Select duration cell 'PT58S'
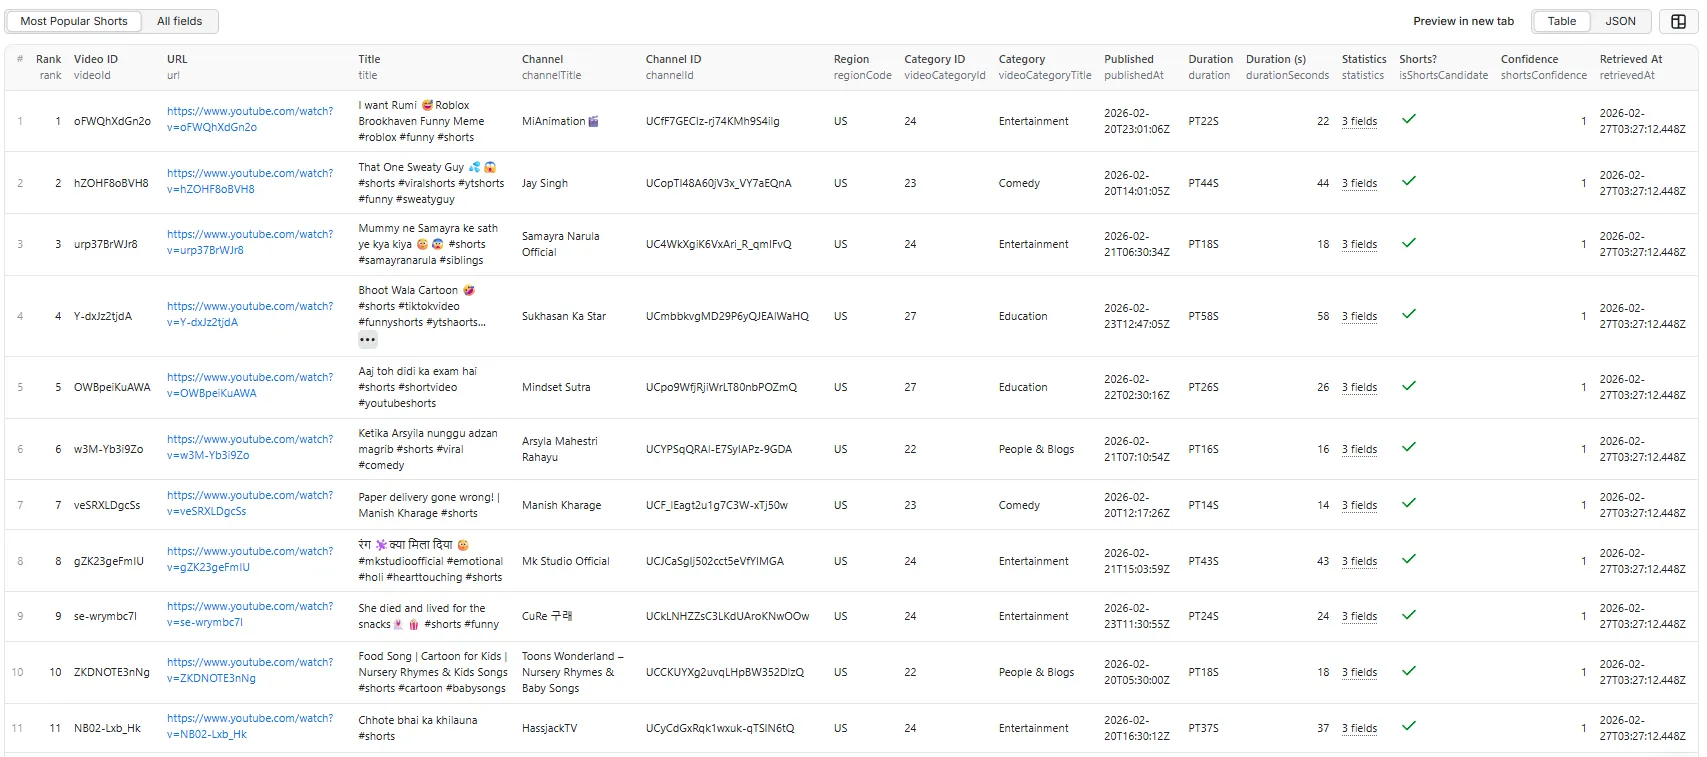Image resolution: width=1707 pixels, height=757 pixels. (1203, 316)
